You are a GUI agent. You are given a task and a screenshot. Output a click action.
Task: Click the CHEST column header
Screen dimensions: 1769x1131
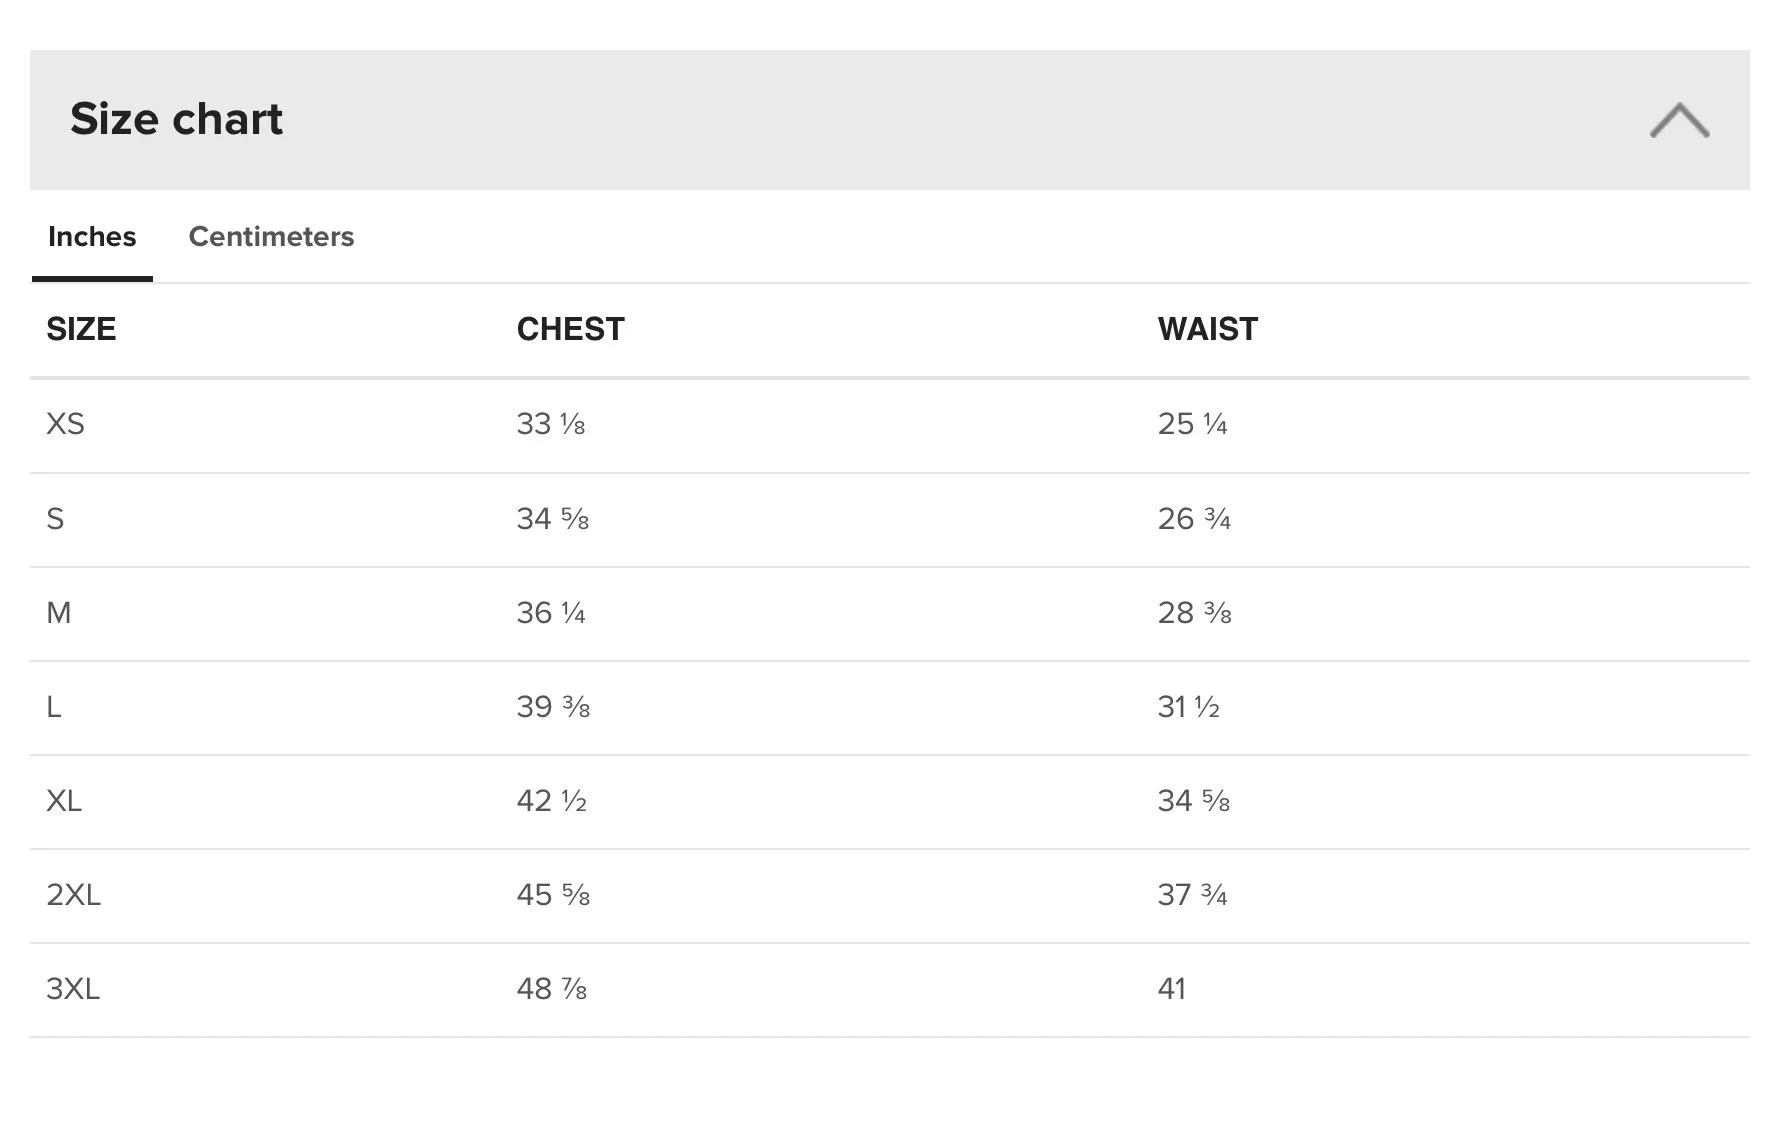(570, 329)
